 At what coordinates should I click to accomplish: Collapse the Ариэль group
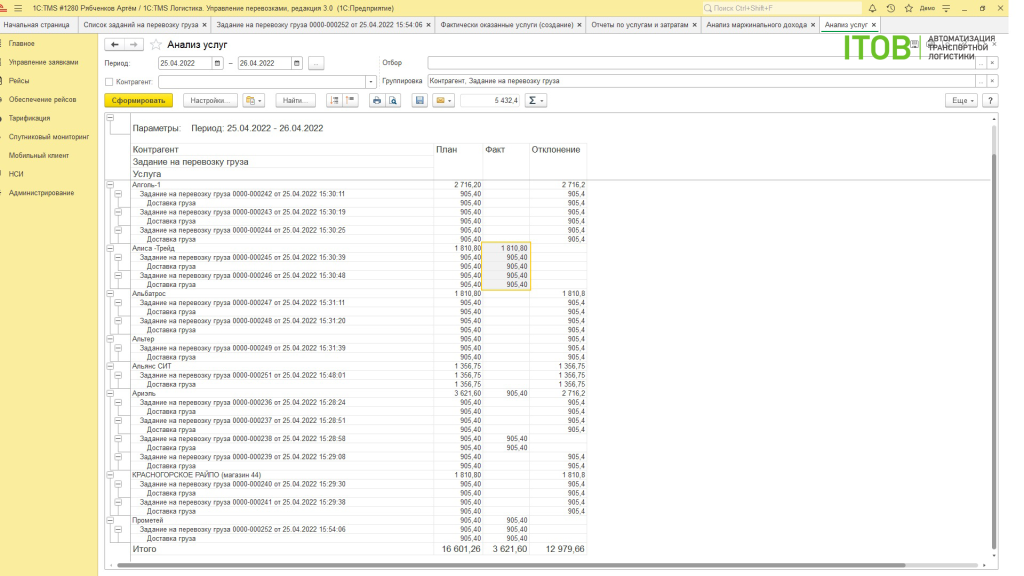(x=110, y=393)
